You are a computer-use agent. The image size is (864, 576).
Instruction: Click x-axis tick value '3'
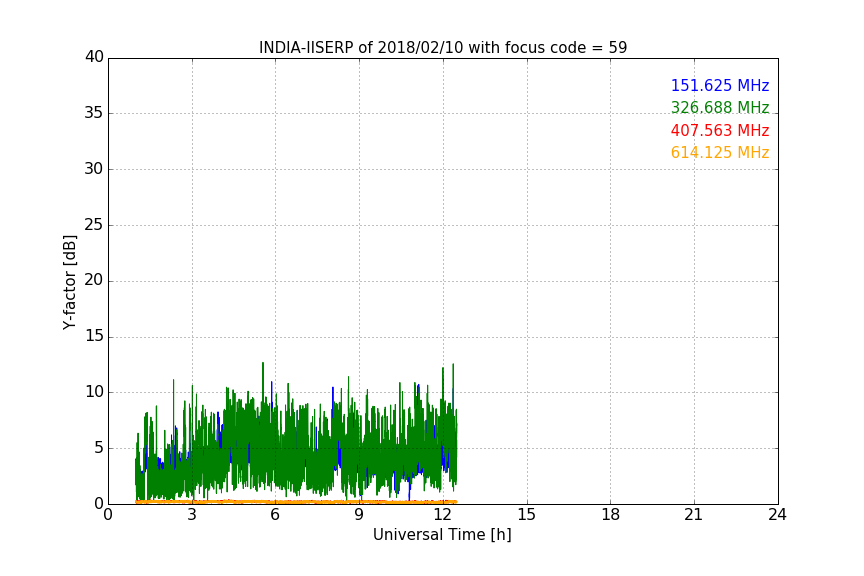point(192,515)
